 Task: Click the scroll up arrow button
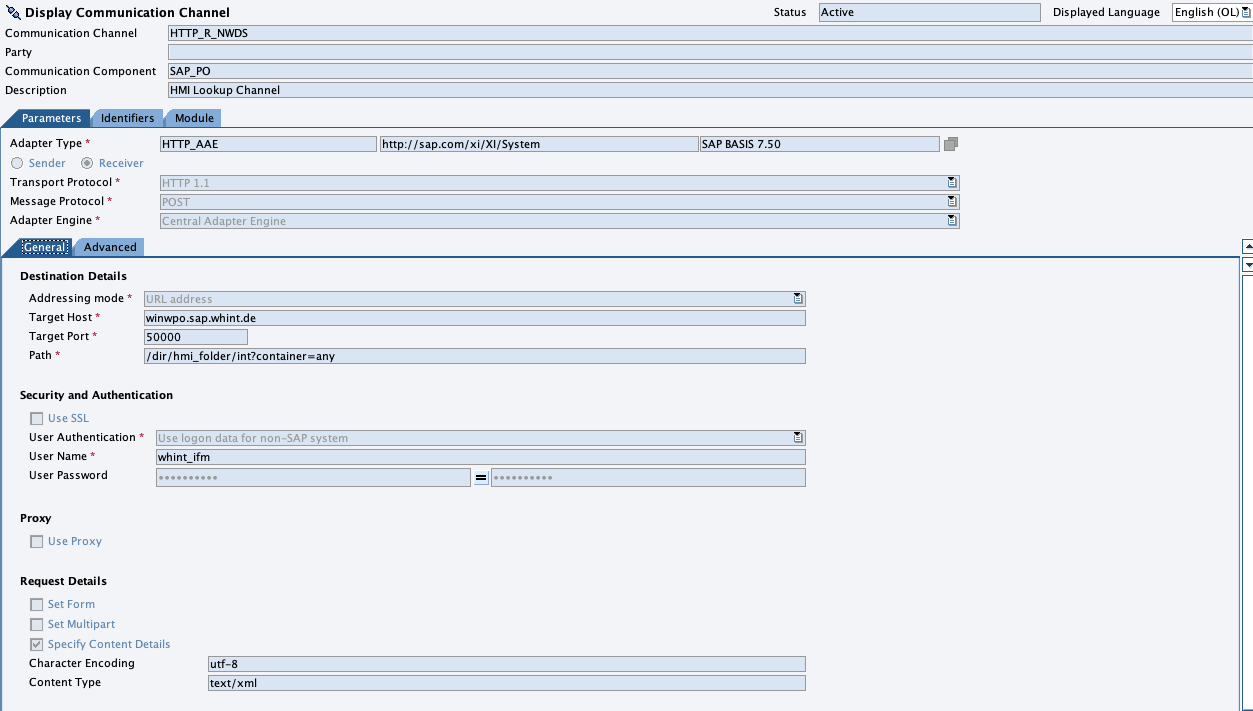click(x=1247, y=246)
